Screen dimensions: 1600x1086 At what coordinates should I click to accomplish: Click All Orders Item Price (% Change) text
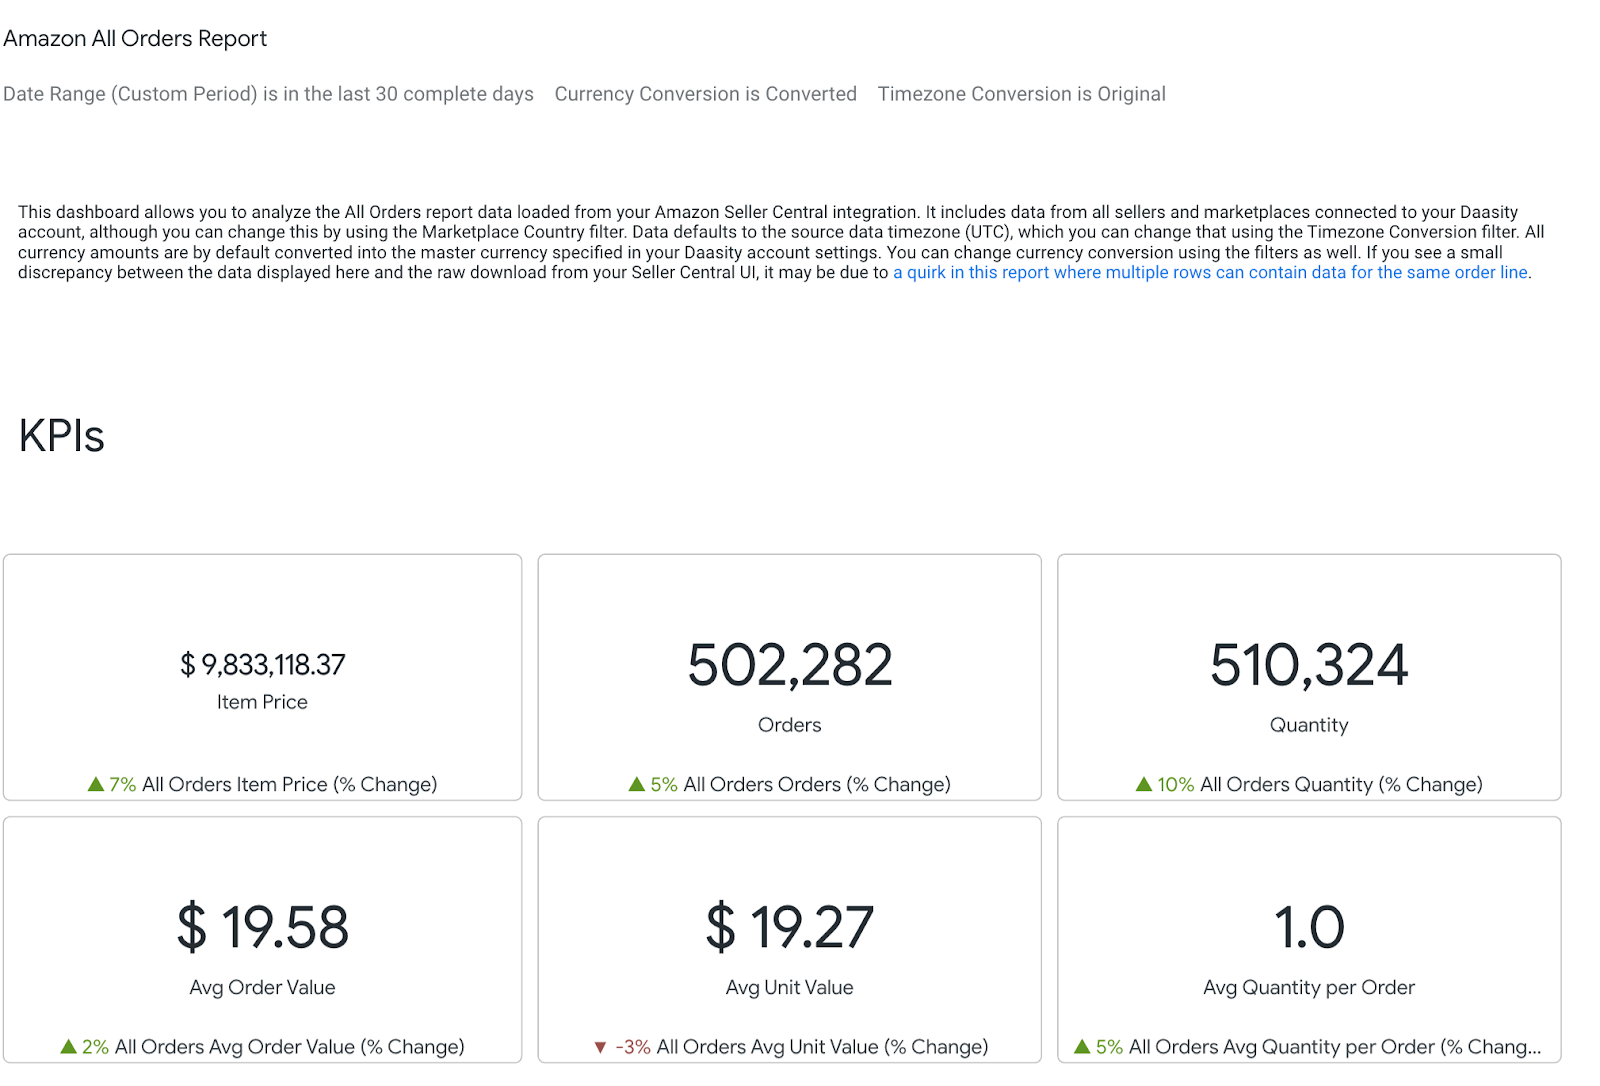tap(290, 785)
